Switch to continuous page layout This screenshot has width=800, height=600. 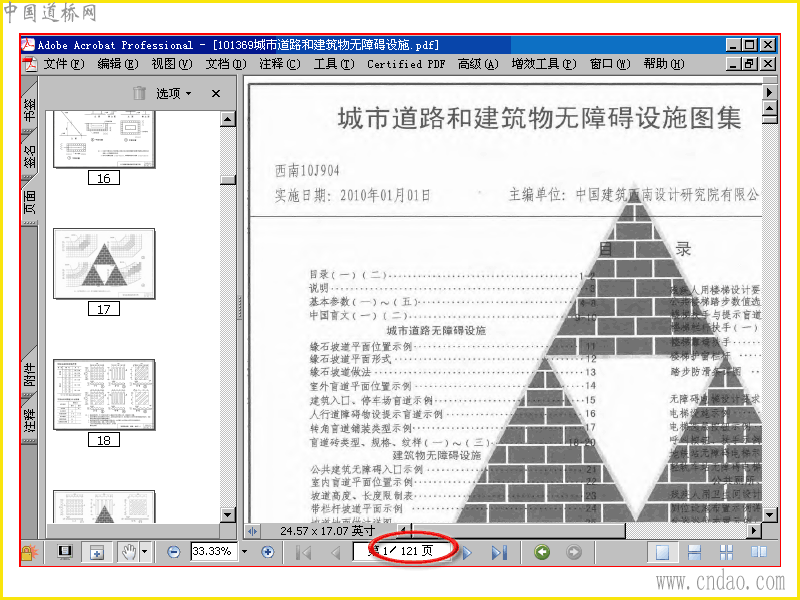[x=694, y=552]
